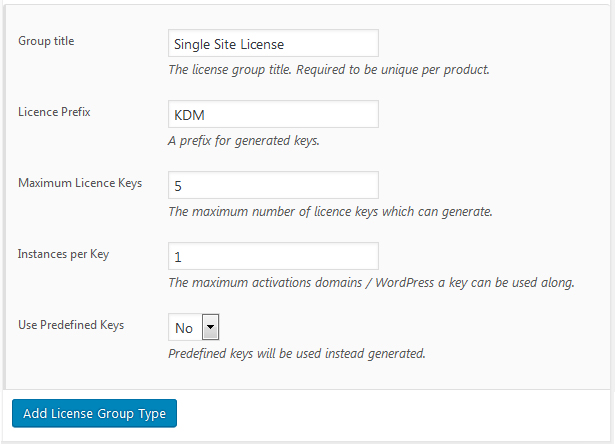
Task: Click the Instances per Key field
Action: (x=273, y=256)
